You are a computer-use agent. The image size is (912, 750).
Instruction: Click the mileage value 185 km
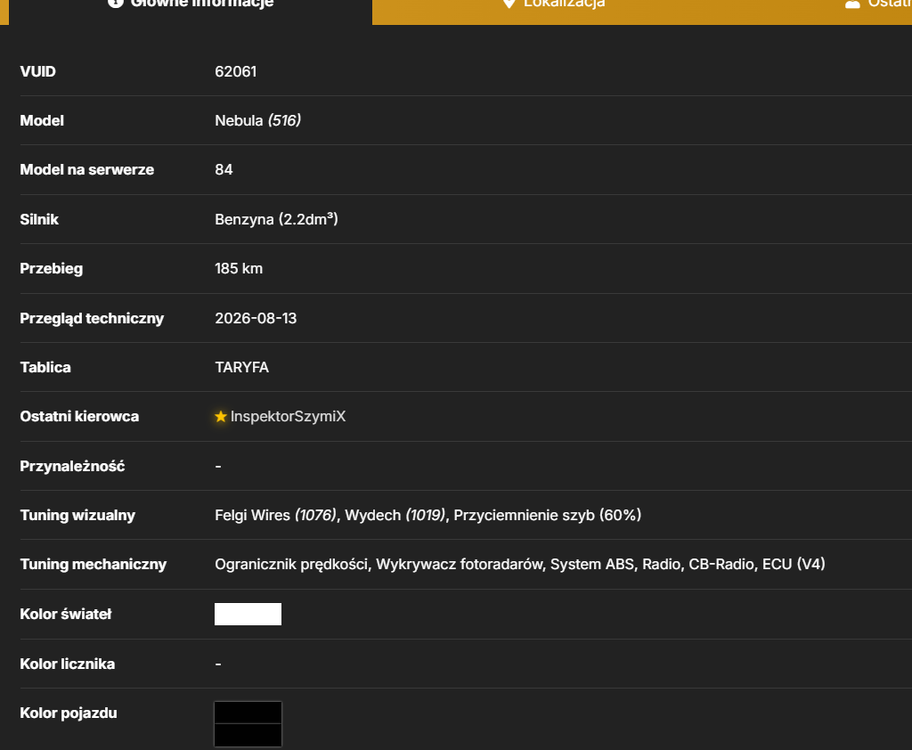coord(238,269)
